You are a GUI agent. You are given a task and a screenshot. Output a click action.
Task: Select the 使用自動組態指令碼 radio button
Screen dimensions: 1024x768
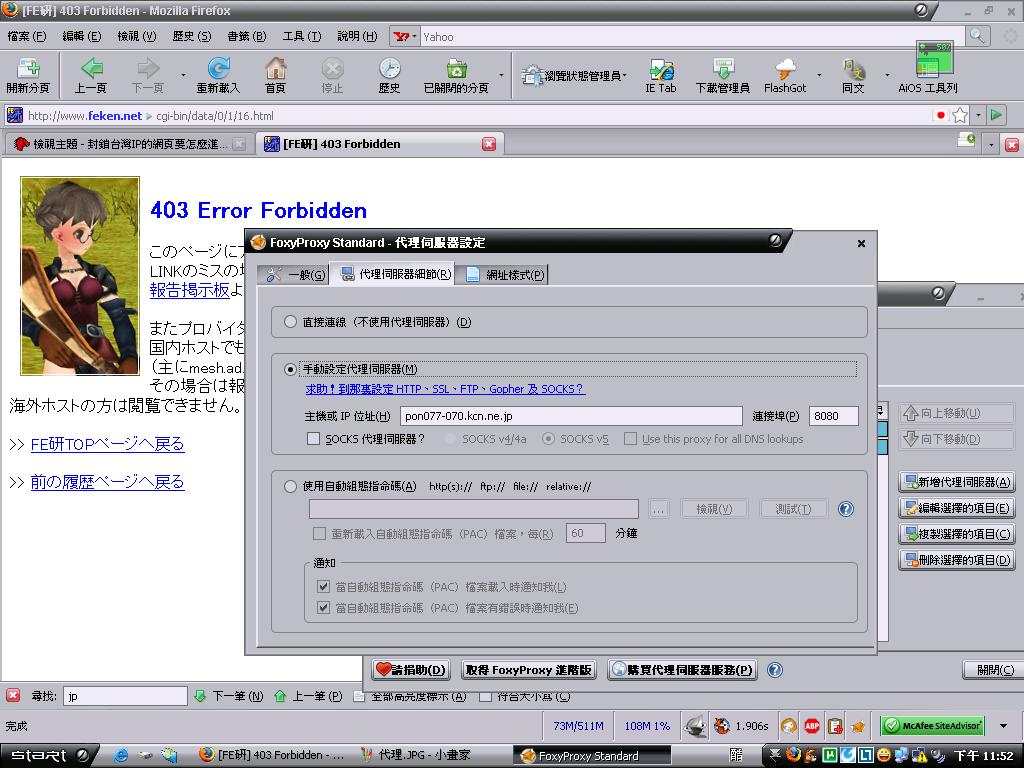coord(291,487)
